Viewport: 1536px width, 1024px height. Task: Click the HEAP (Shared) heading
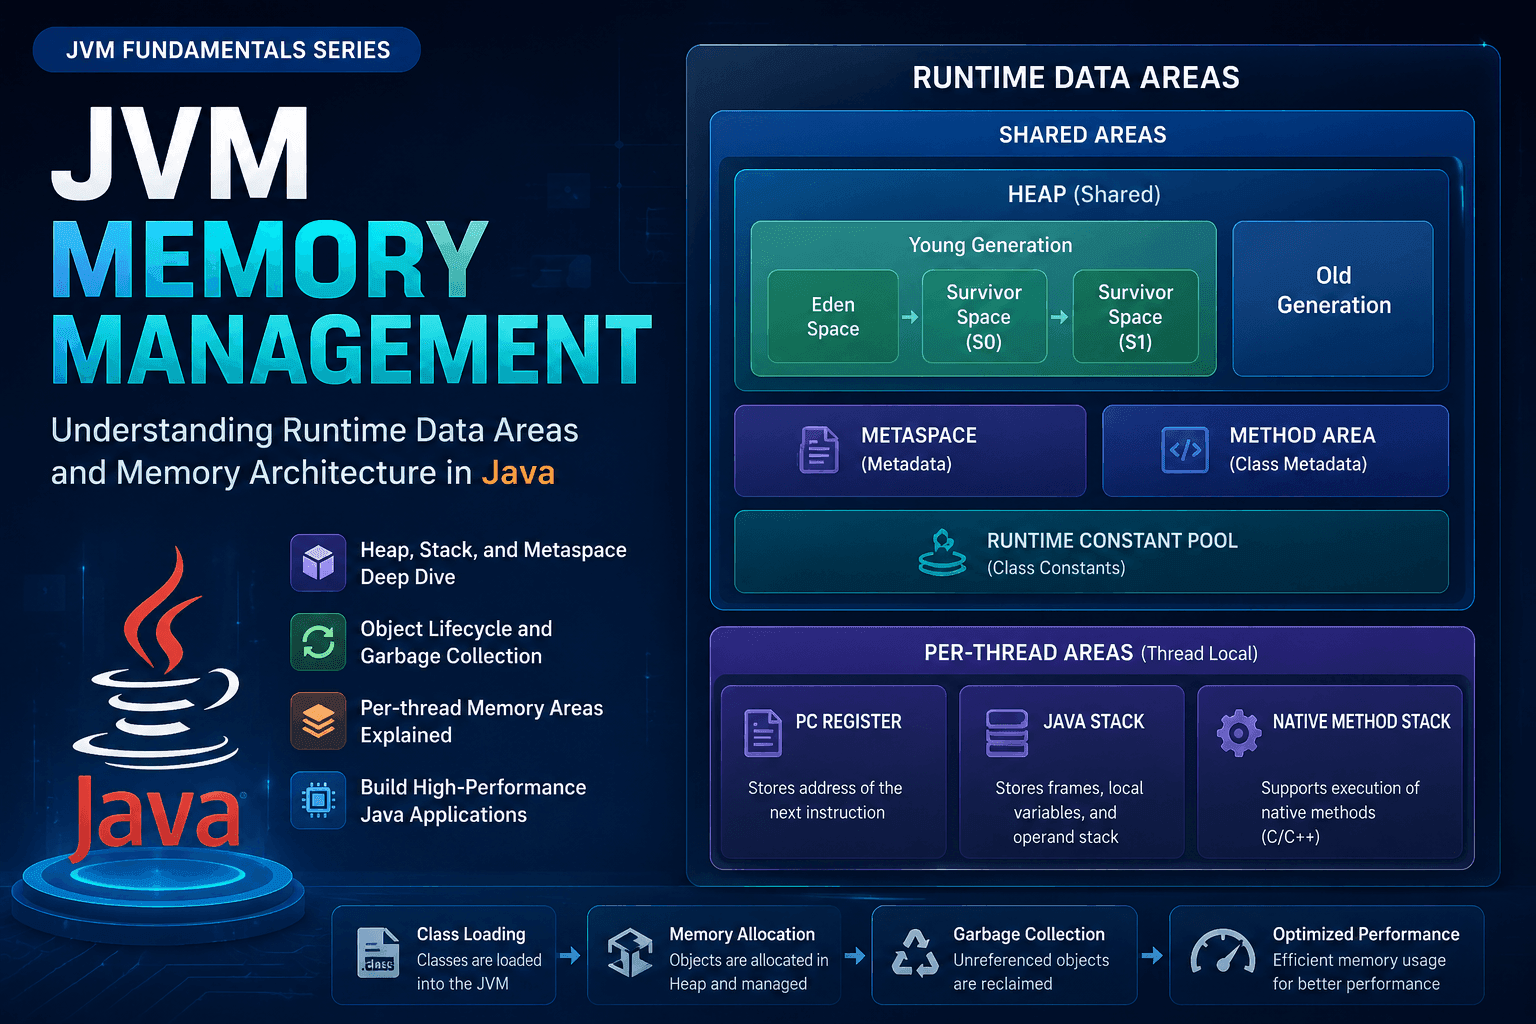pos(1084,194)
